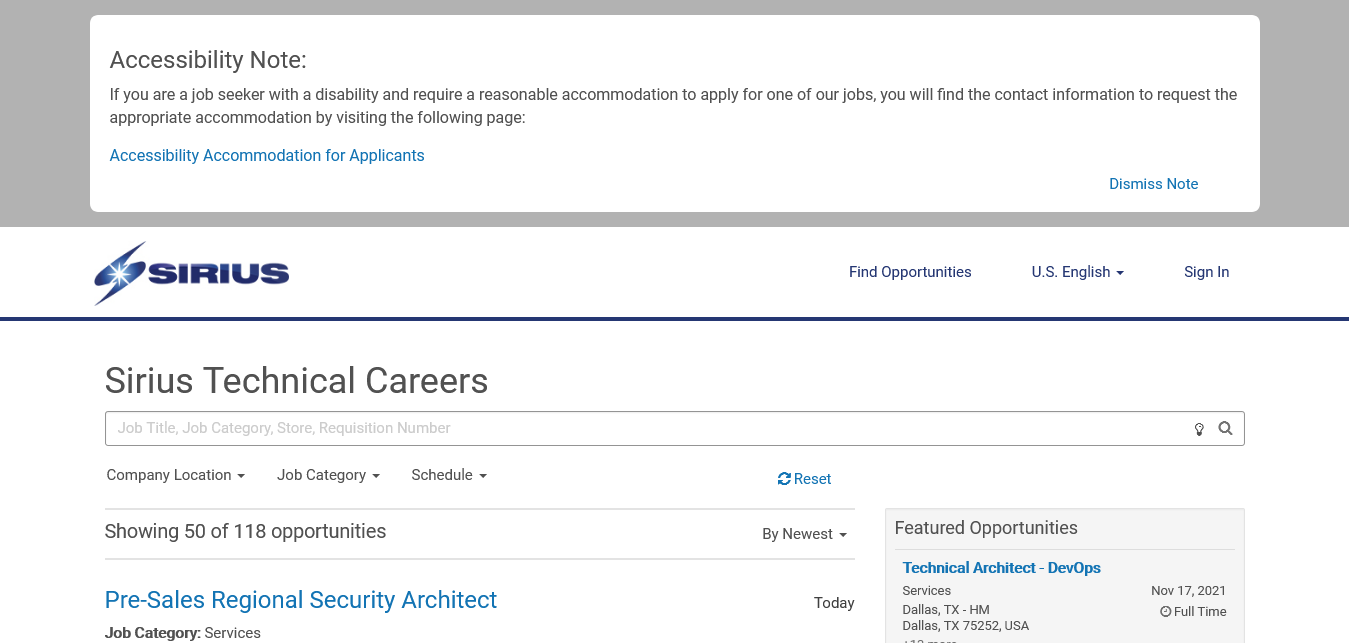Expand the U.S. English language dropdown
The height and width of the screenshot is (643, 1366).
1077,272
